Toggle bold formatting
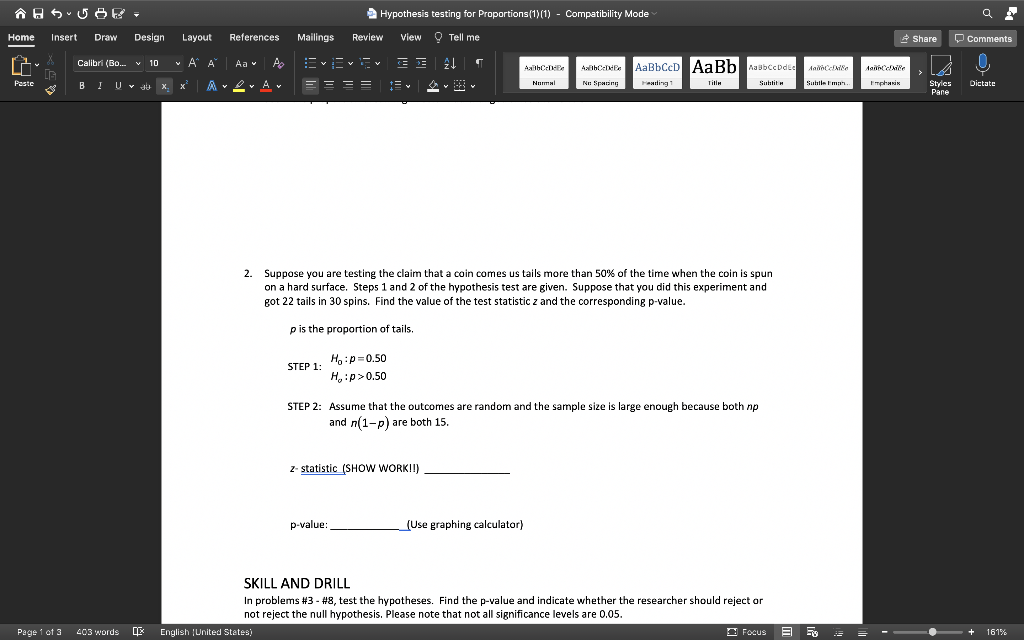1024x640 pixels. click(82, 85)
